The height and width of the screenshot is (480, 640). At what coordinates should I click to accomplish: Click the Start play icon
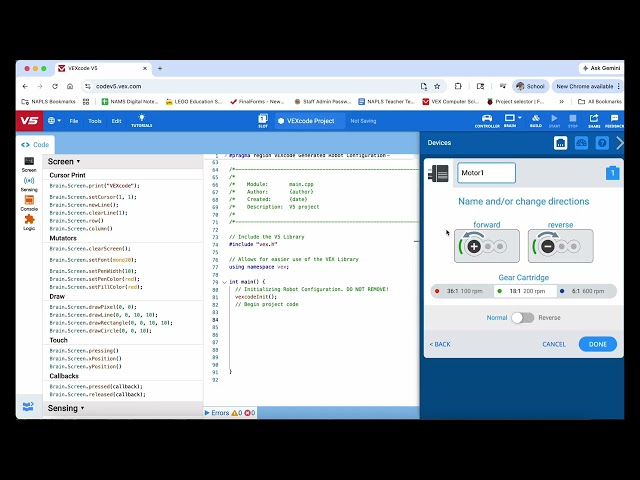tap(554, 120)
